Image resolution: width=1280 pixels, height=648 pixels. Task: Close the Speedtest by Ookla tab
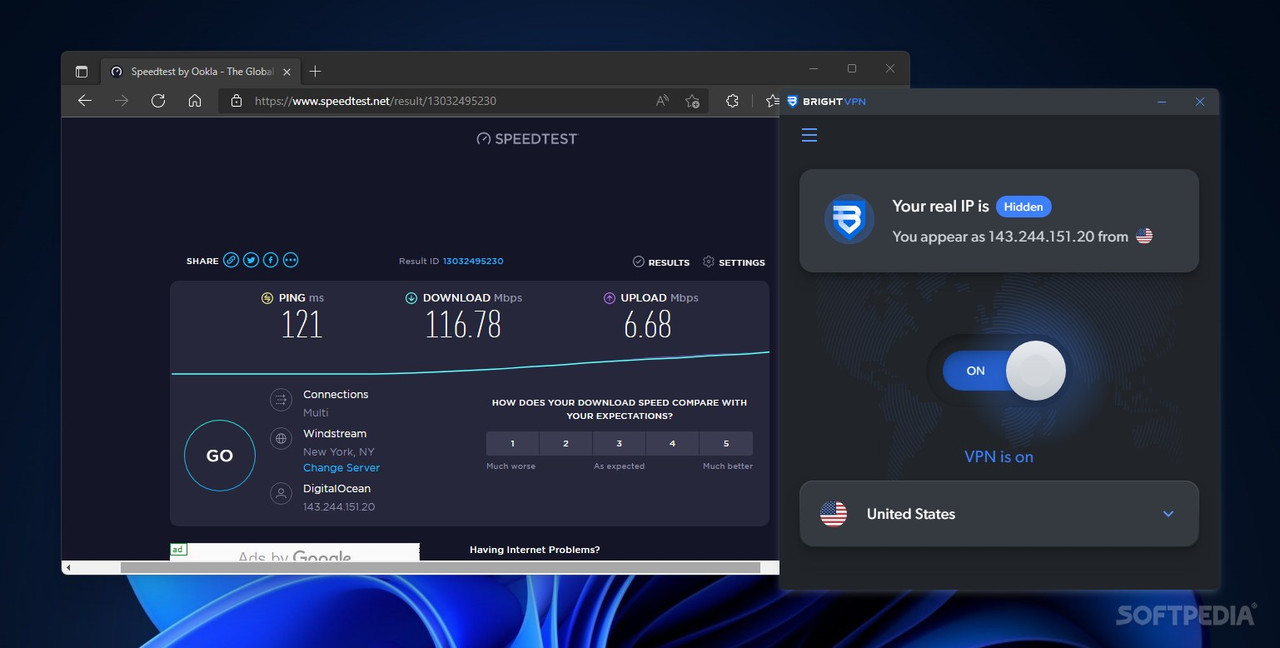(x=287, y=72)
